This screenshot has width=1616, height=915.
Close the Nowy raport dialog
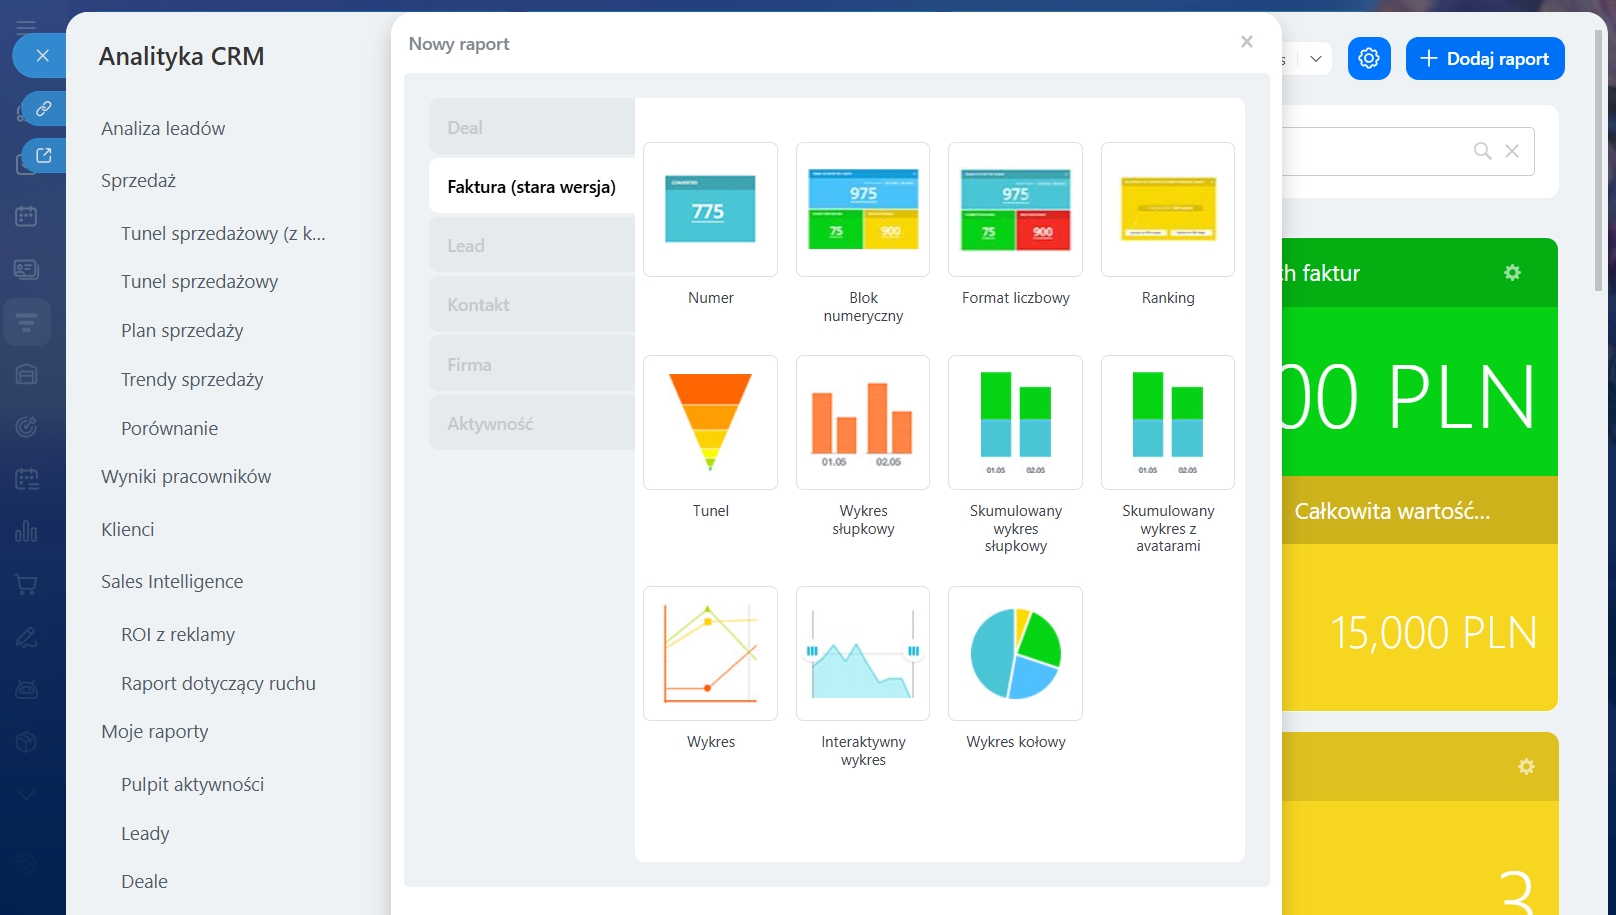[x=1246, y=42]
